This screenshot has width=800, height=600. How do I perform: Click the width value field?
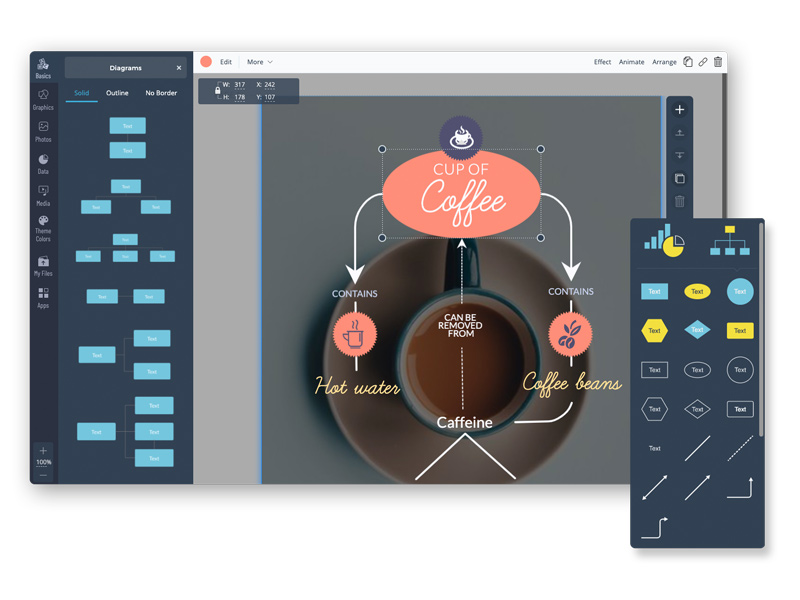click(239, 85)
